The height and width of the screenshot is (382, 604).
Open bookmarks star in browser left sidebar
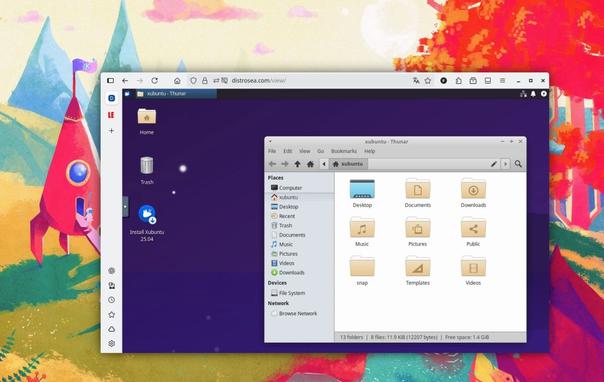click(x=111, y=315)
